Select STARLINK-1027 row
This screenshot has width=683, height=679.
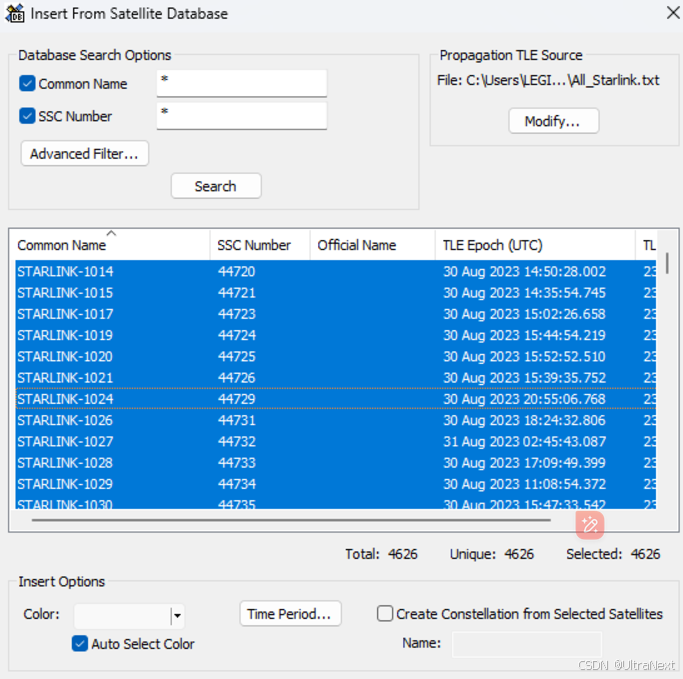(x=335, y=441)
